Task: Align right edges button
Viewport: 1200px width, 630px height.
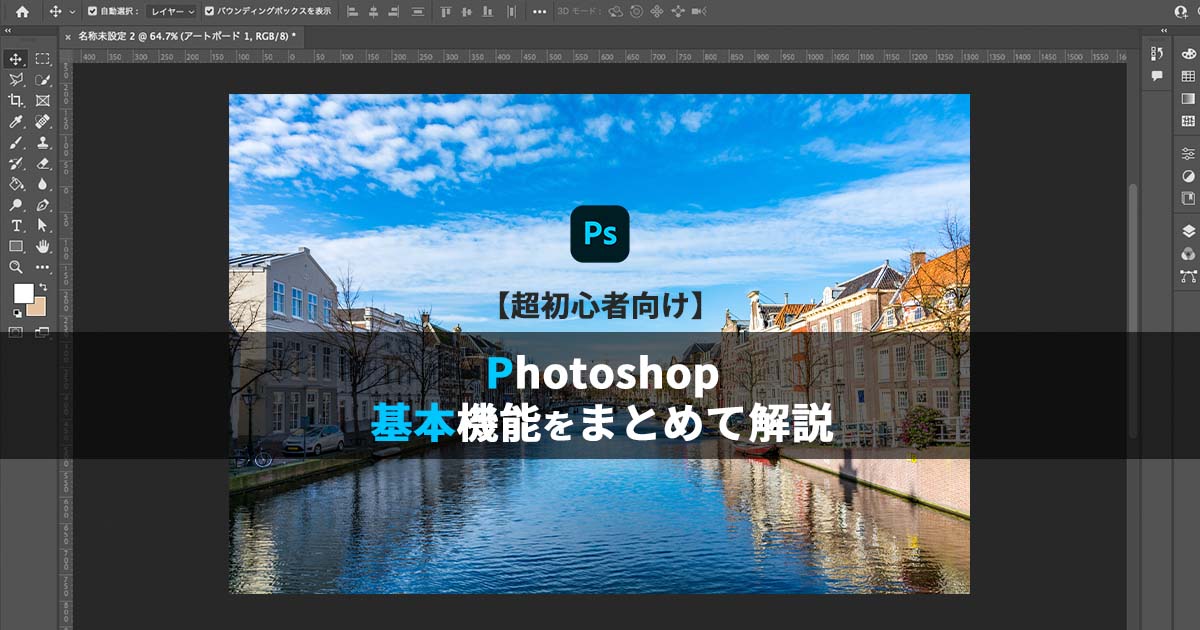Action: (x=394, y=11)
